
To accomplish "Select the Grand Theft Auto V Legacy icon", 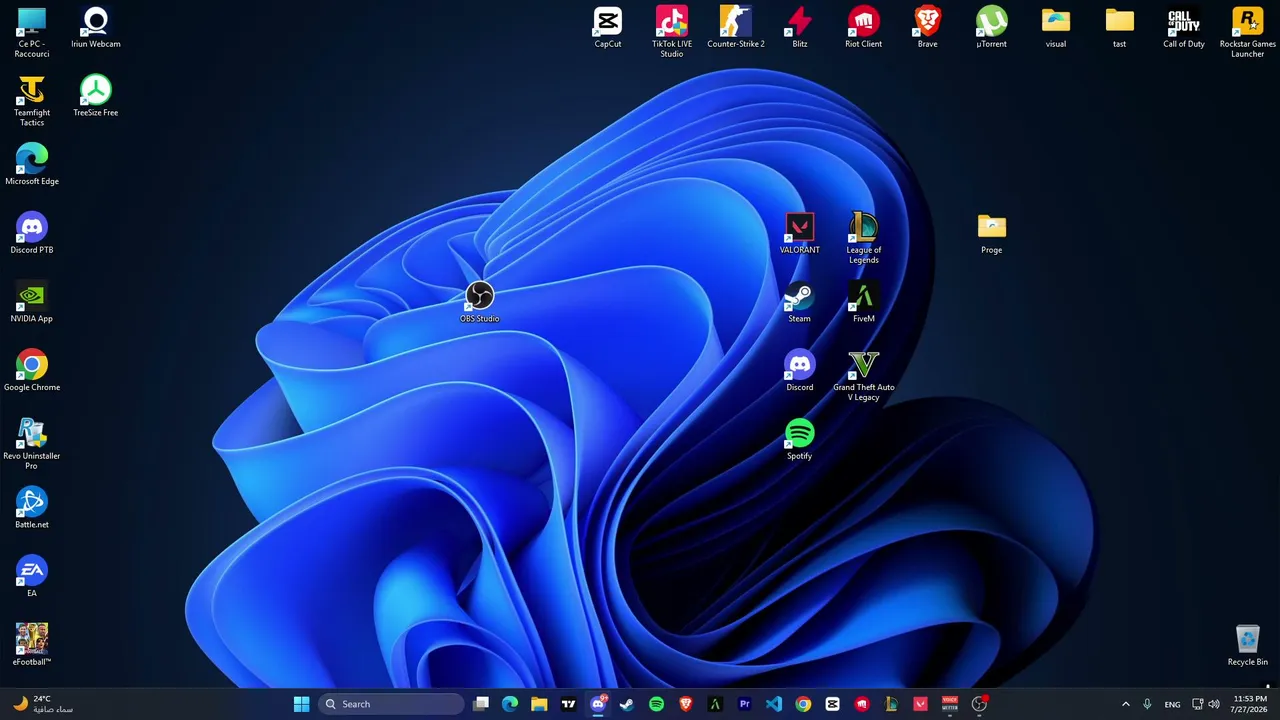I will point(864,375).
